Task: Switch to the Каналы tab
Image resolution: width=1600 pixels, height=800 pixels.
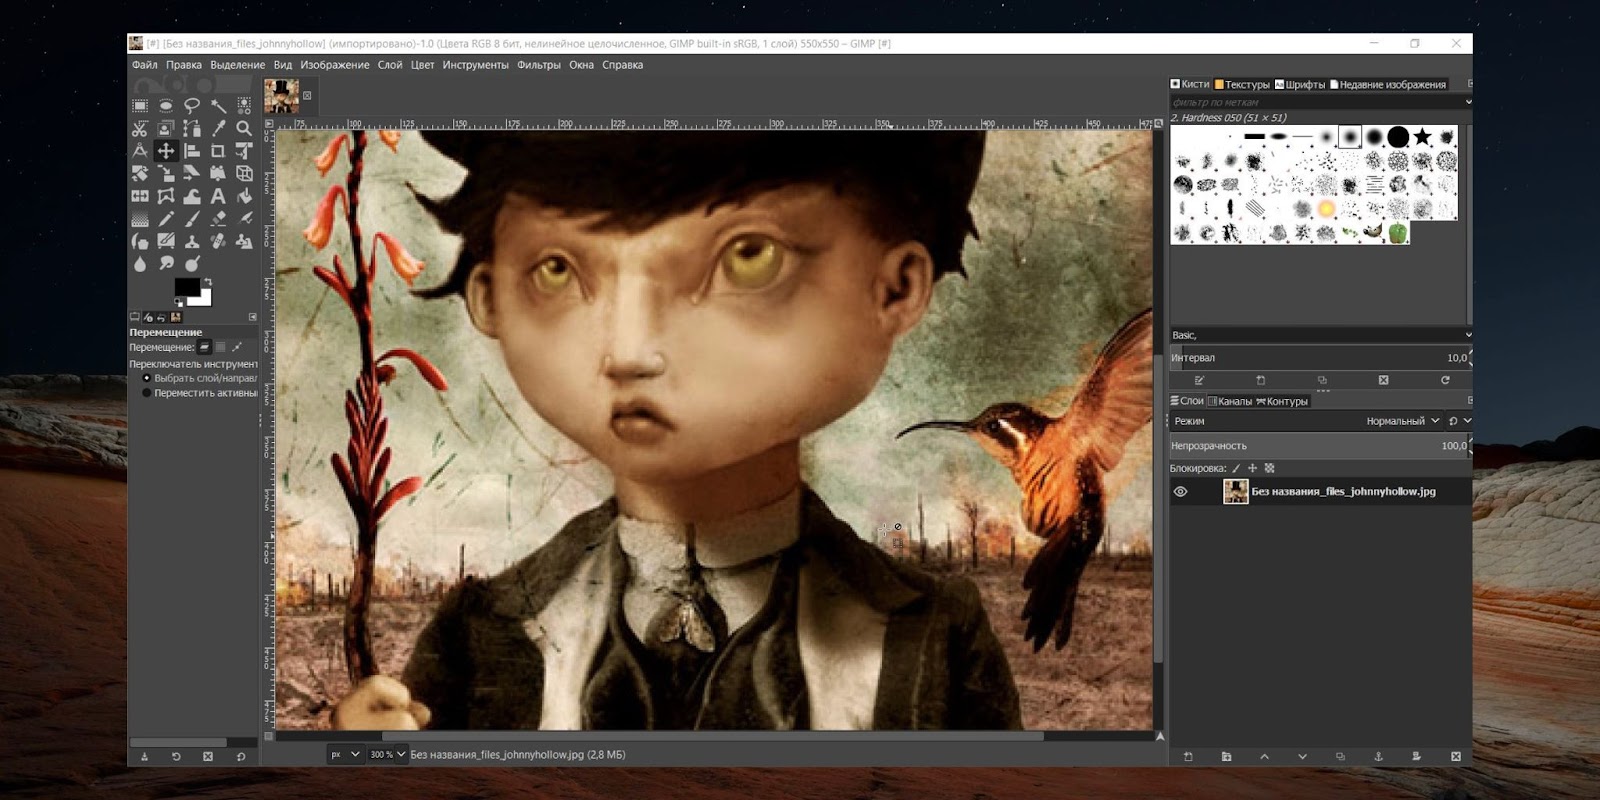Action: click(x=1230, y=401)
